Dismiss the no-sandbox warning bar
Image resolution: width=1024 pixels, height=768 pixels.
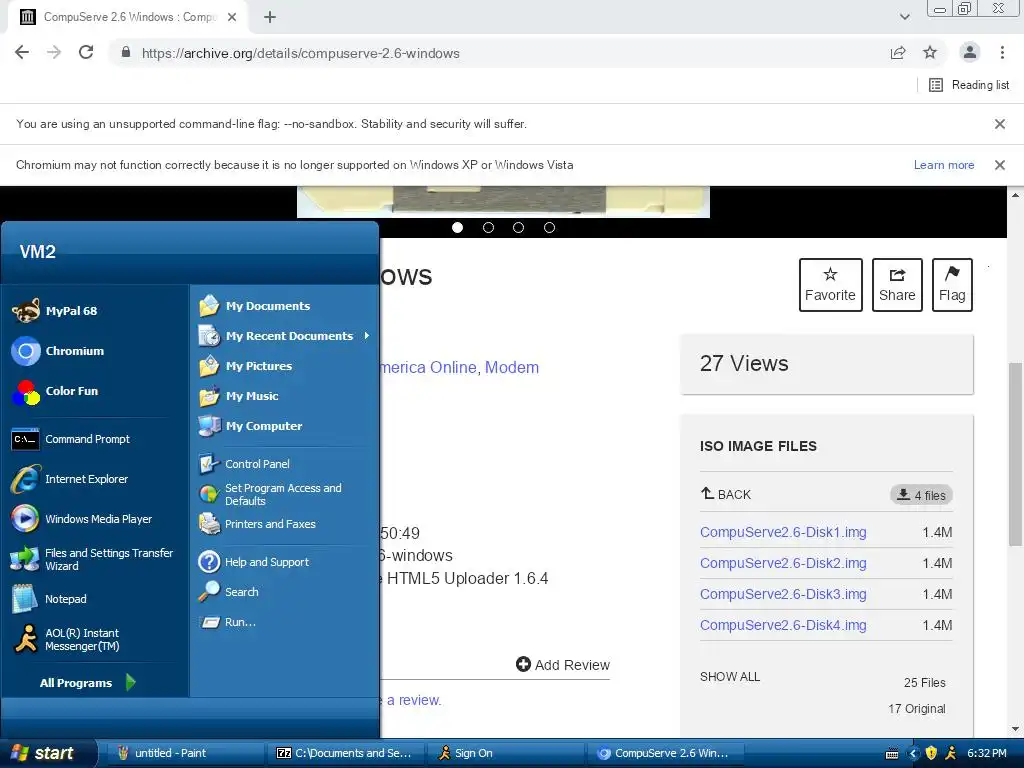click(999, 123)
